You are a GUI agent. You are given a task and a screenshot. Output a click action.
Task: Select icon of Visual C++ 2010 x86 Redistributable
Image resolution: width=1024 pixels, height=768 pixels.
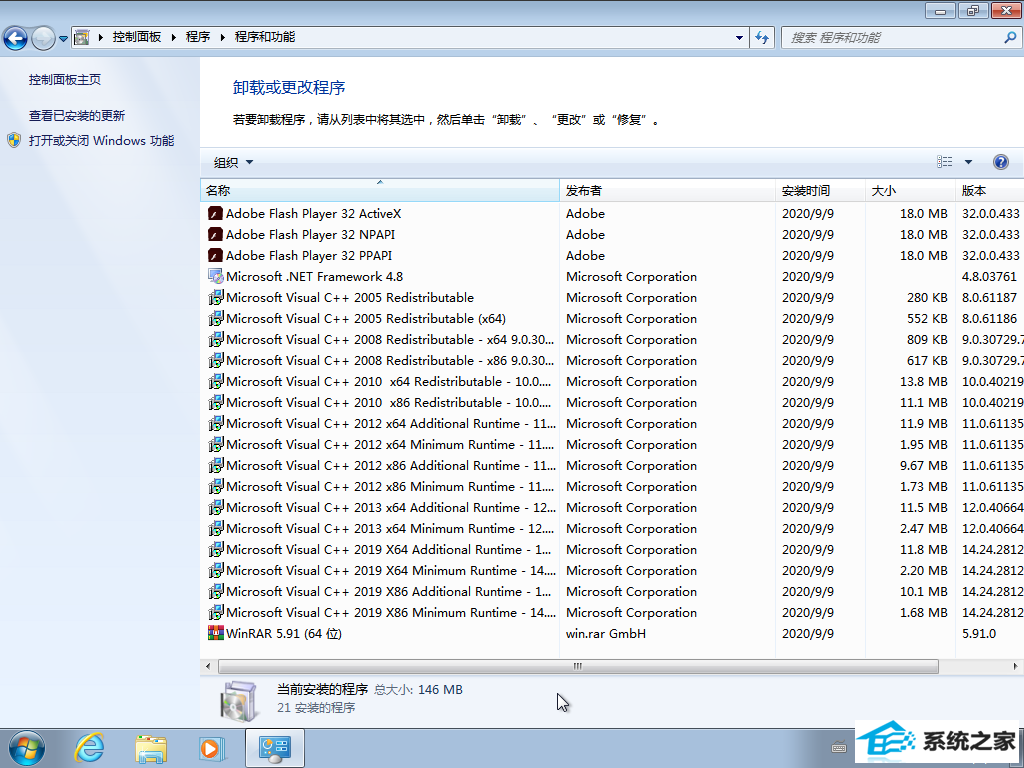216,402
